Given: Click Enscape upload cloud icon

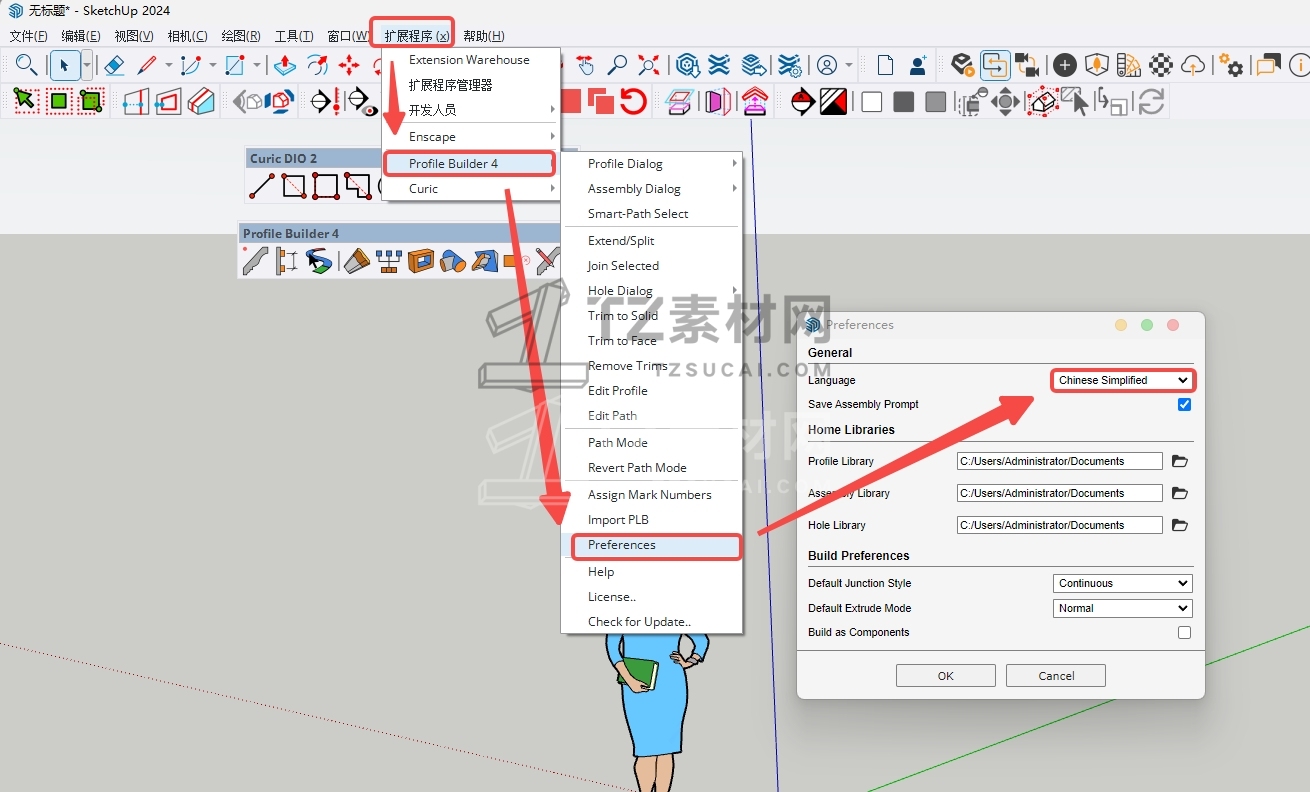Looking at the screenshot, I should pos(1193,66).
